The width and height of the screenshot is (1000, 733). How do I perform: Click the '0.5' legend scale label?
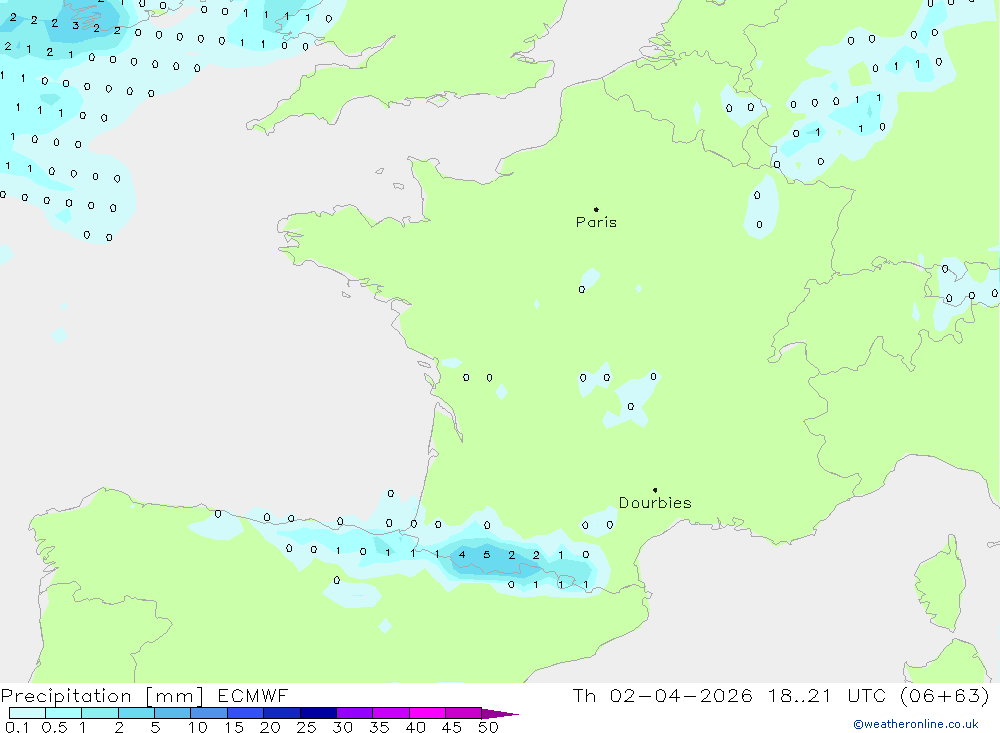point(54,727)
